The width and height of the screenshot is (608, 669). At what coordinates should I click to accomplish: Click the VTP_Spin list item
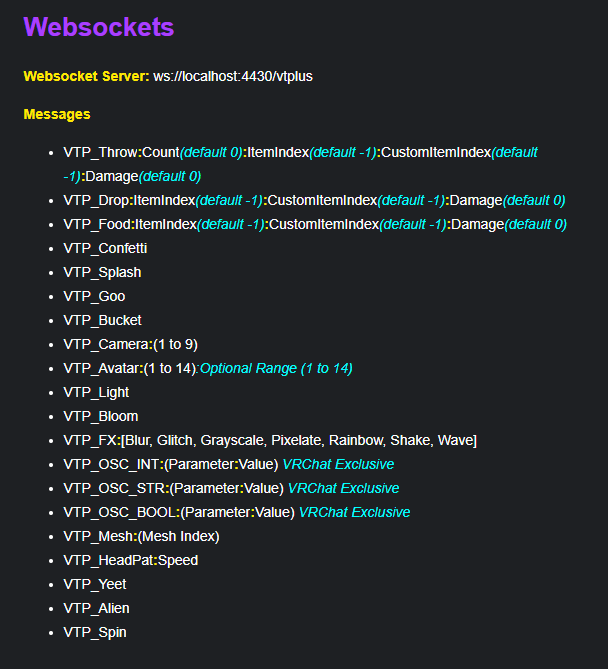[95, 632]
